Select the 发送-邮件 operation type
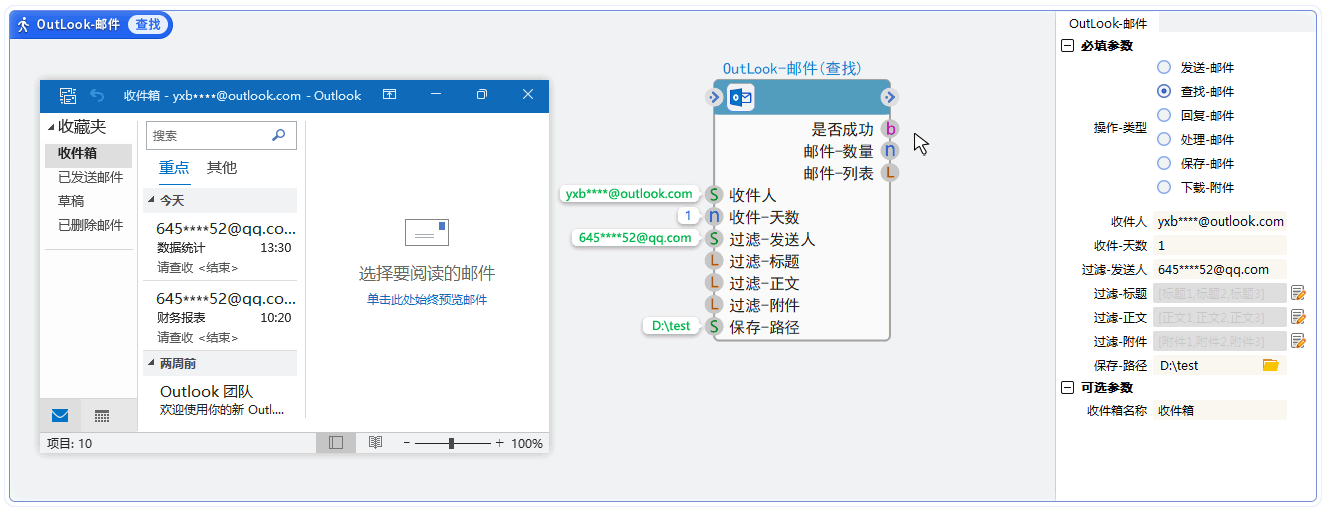This screenshot has height=511, width=1326. (1163, 67)
